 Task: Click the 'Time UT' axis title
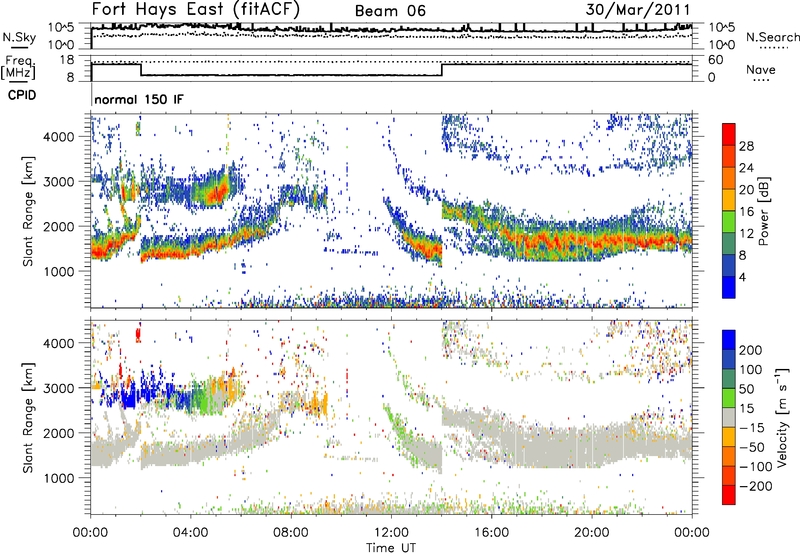(391, 547)
